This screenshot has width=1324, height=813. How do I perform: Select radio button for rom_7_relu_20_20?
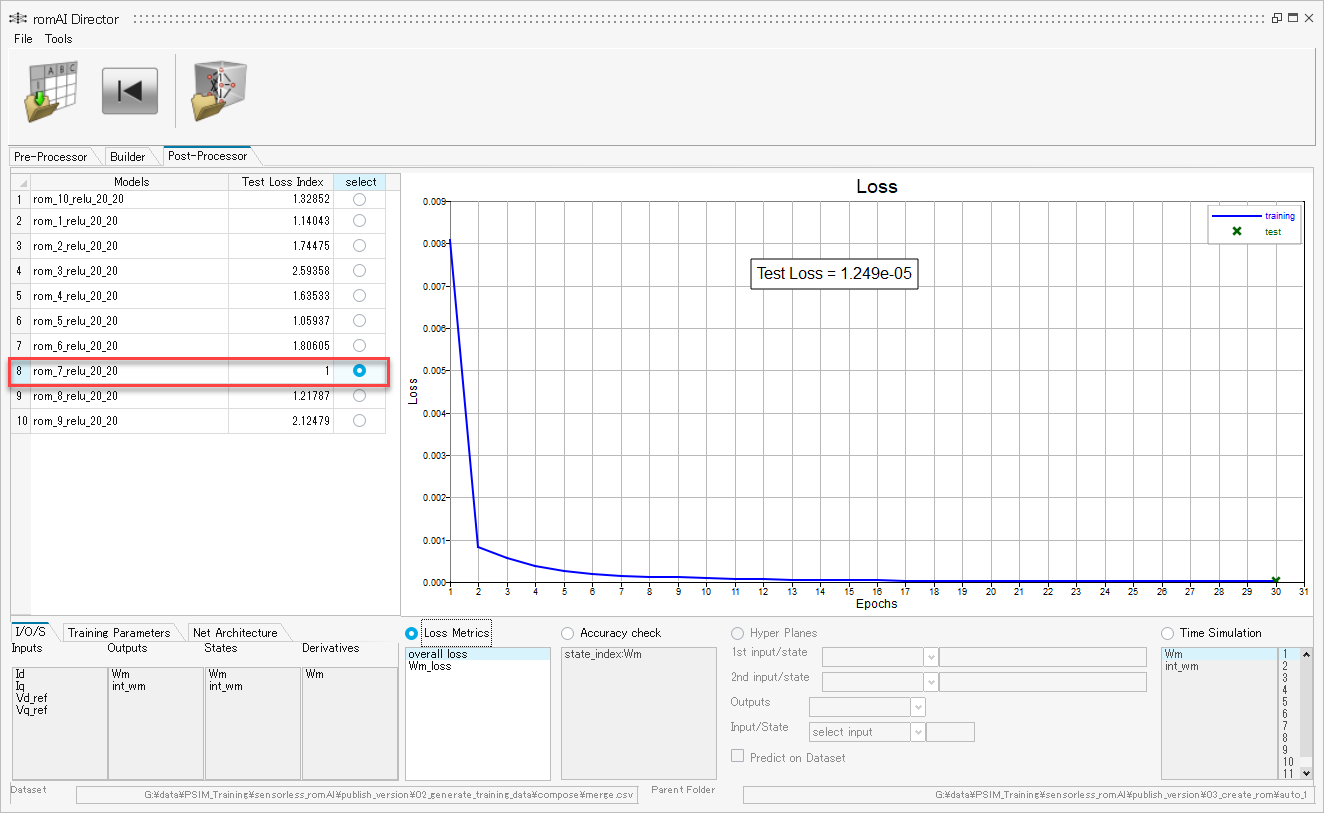click(359, 371)
